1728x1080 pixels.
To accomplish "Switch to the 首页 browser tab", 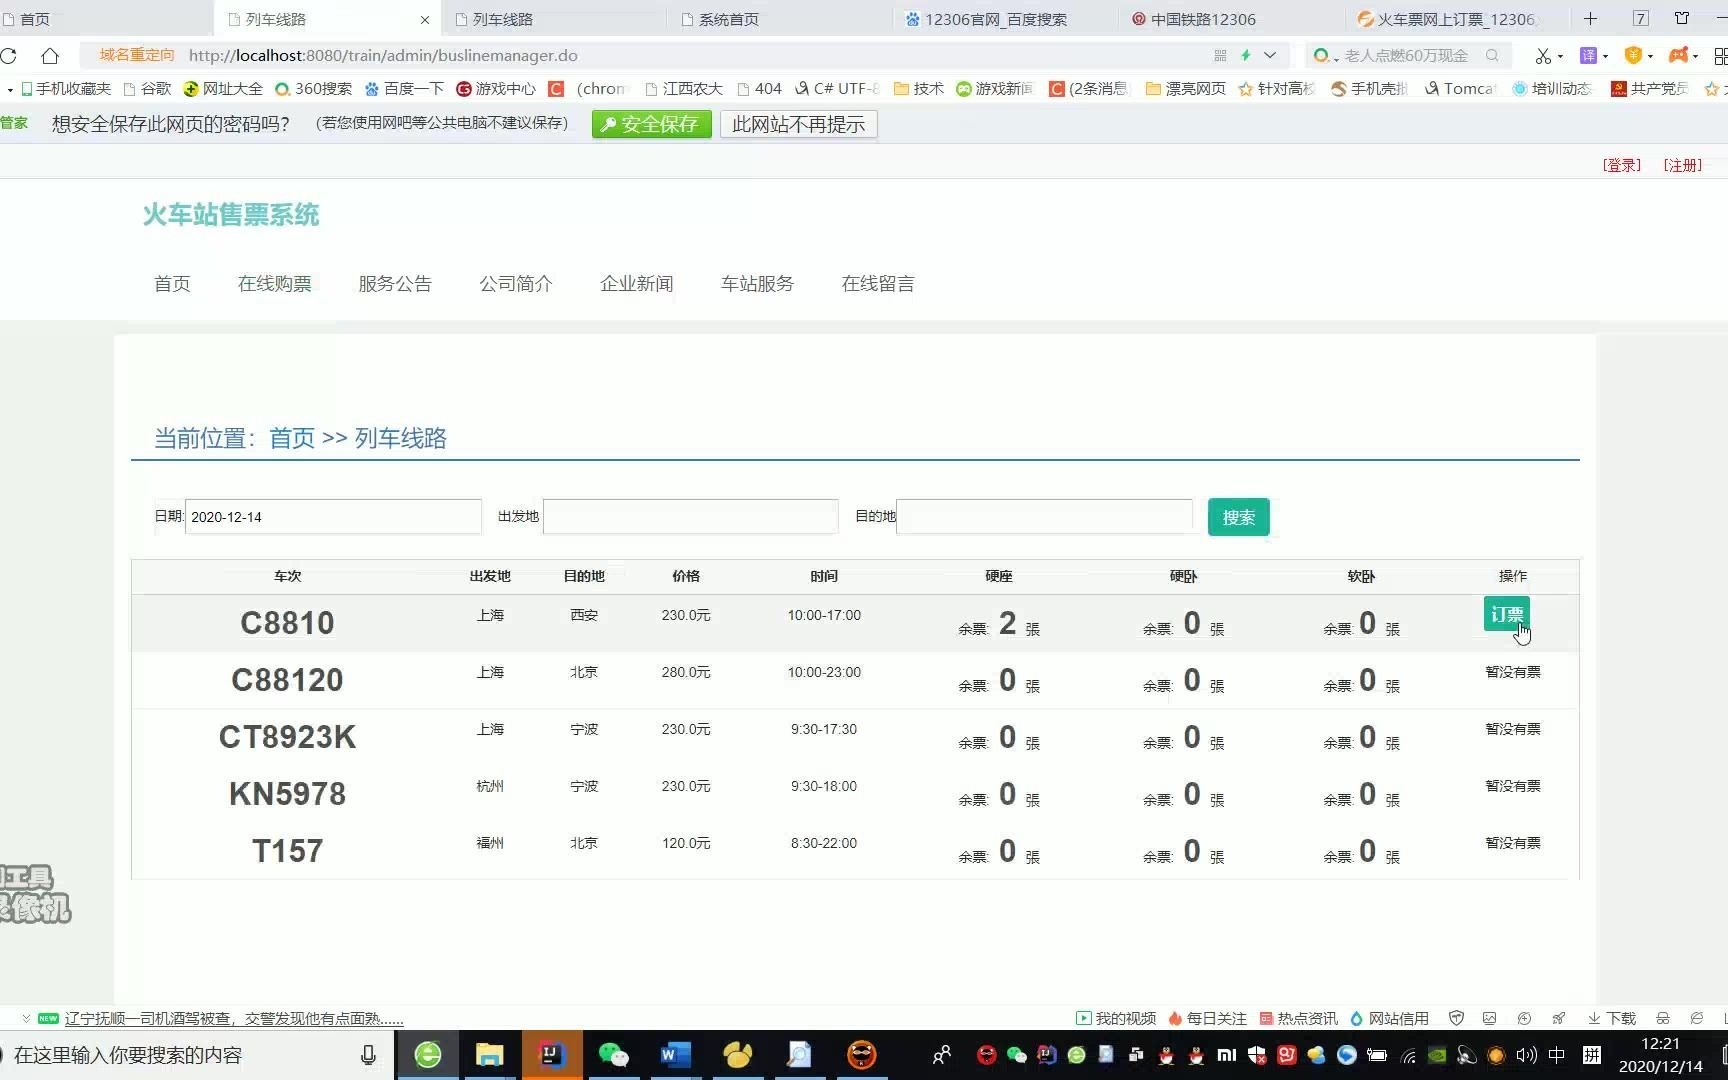I will click(x=105, y=19).
